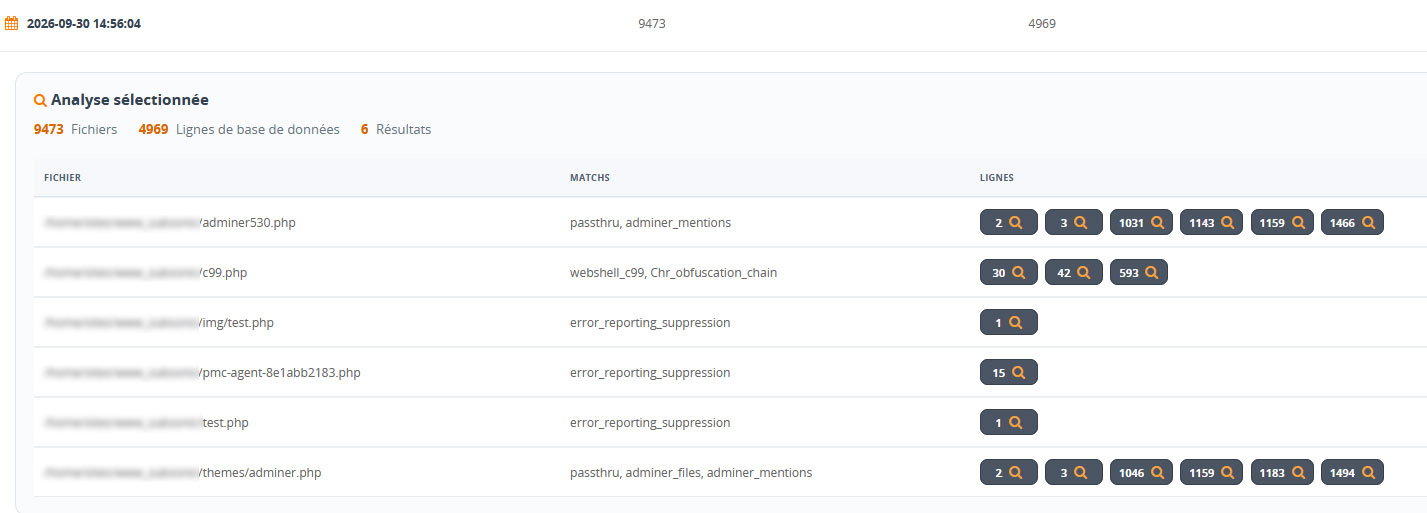This screenshot has height=513, width=1427.
Task: Inspect line 1494 of themes/adminer.php
Action: (1352, 472)
